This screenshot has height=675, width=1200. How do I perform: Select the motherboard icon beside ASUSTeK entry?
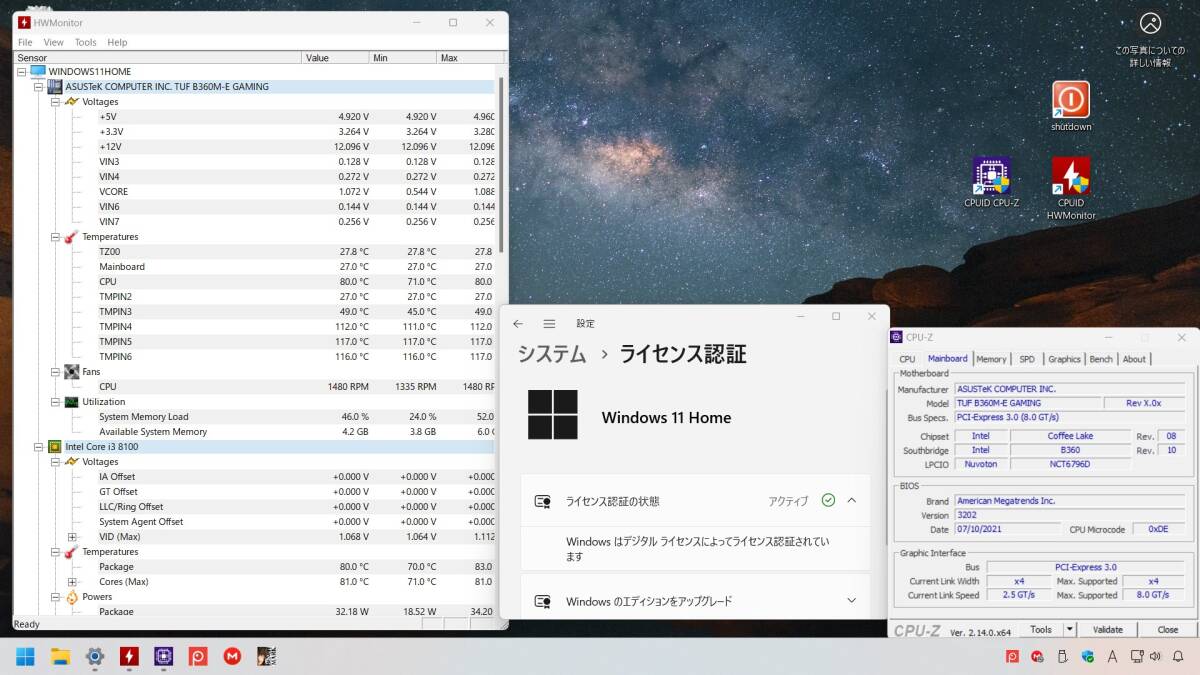[x=55, y=86]
